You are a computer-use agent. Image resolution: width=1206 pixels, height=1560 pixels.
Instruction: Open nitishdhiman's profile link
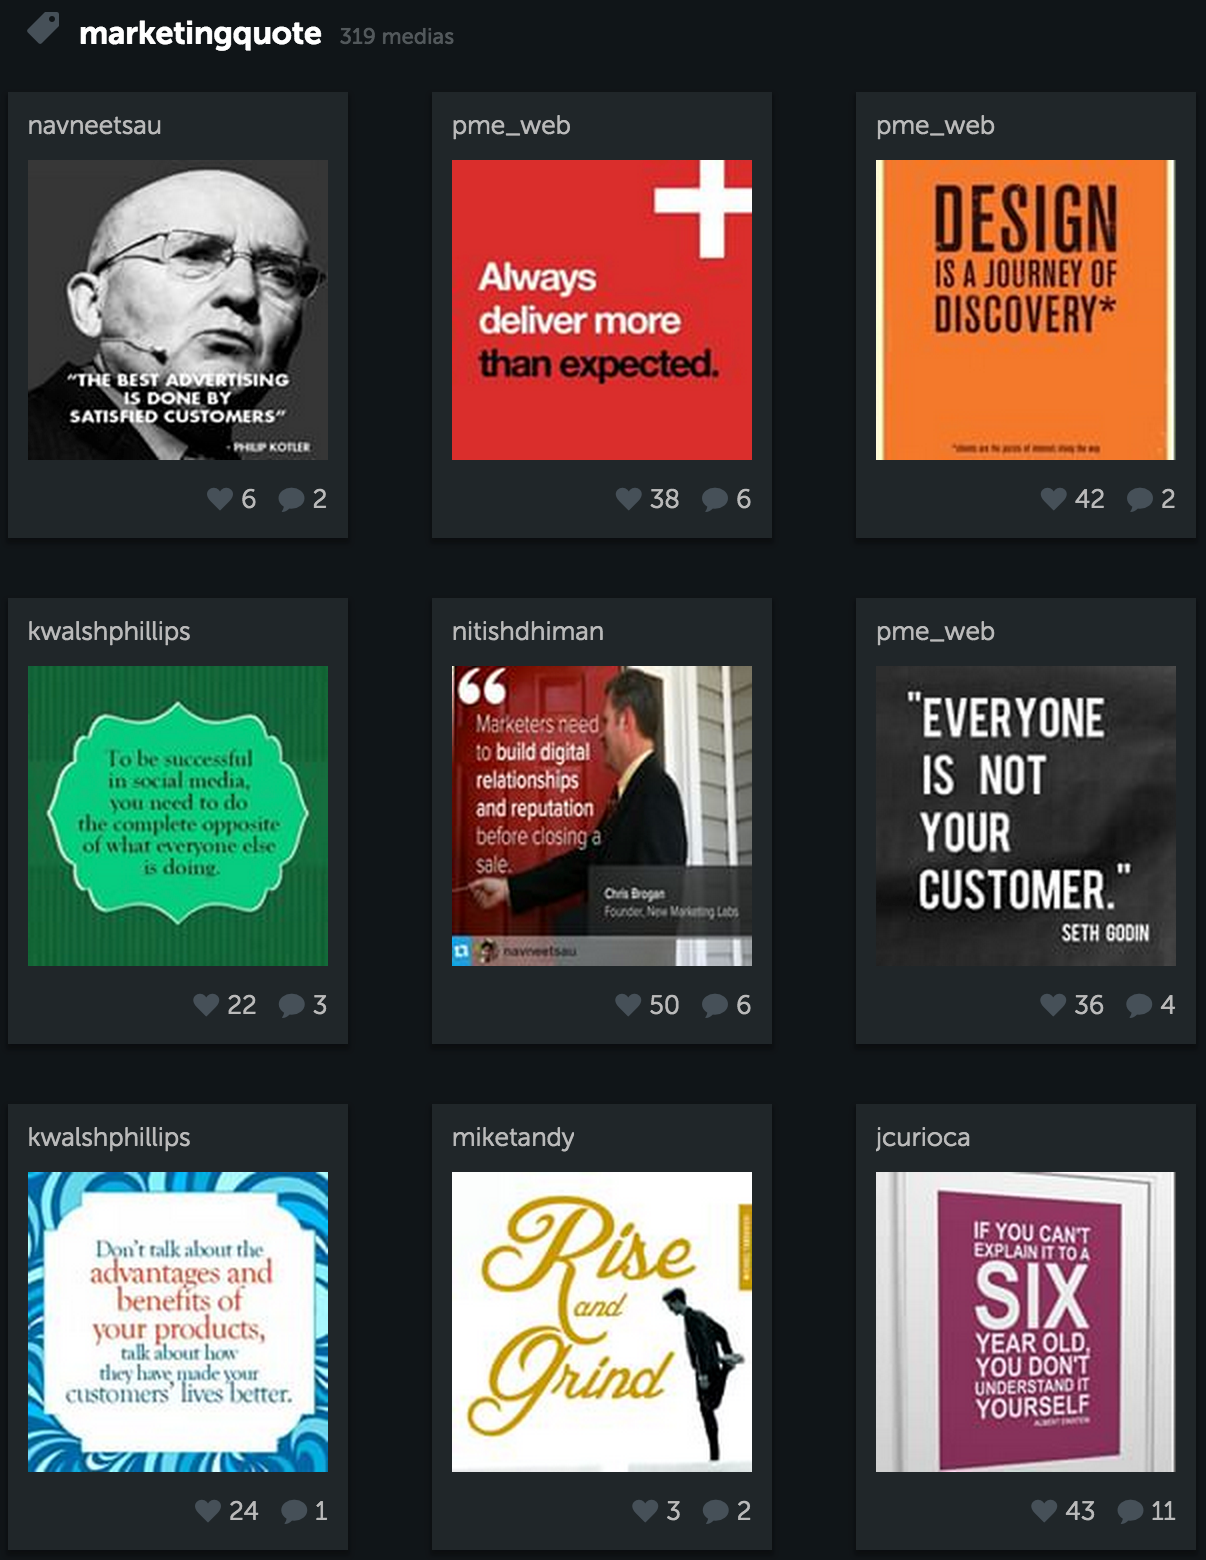(527, 631)
